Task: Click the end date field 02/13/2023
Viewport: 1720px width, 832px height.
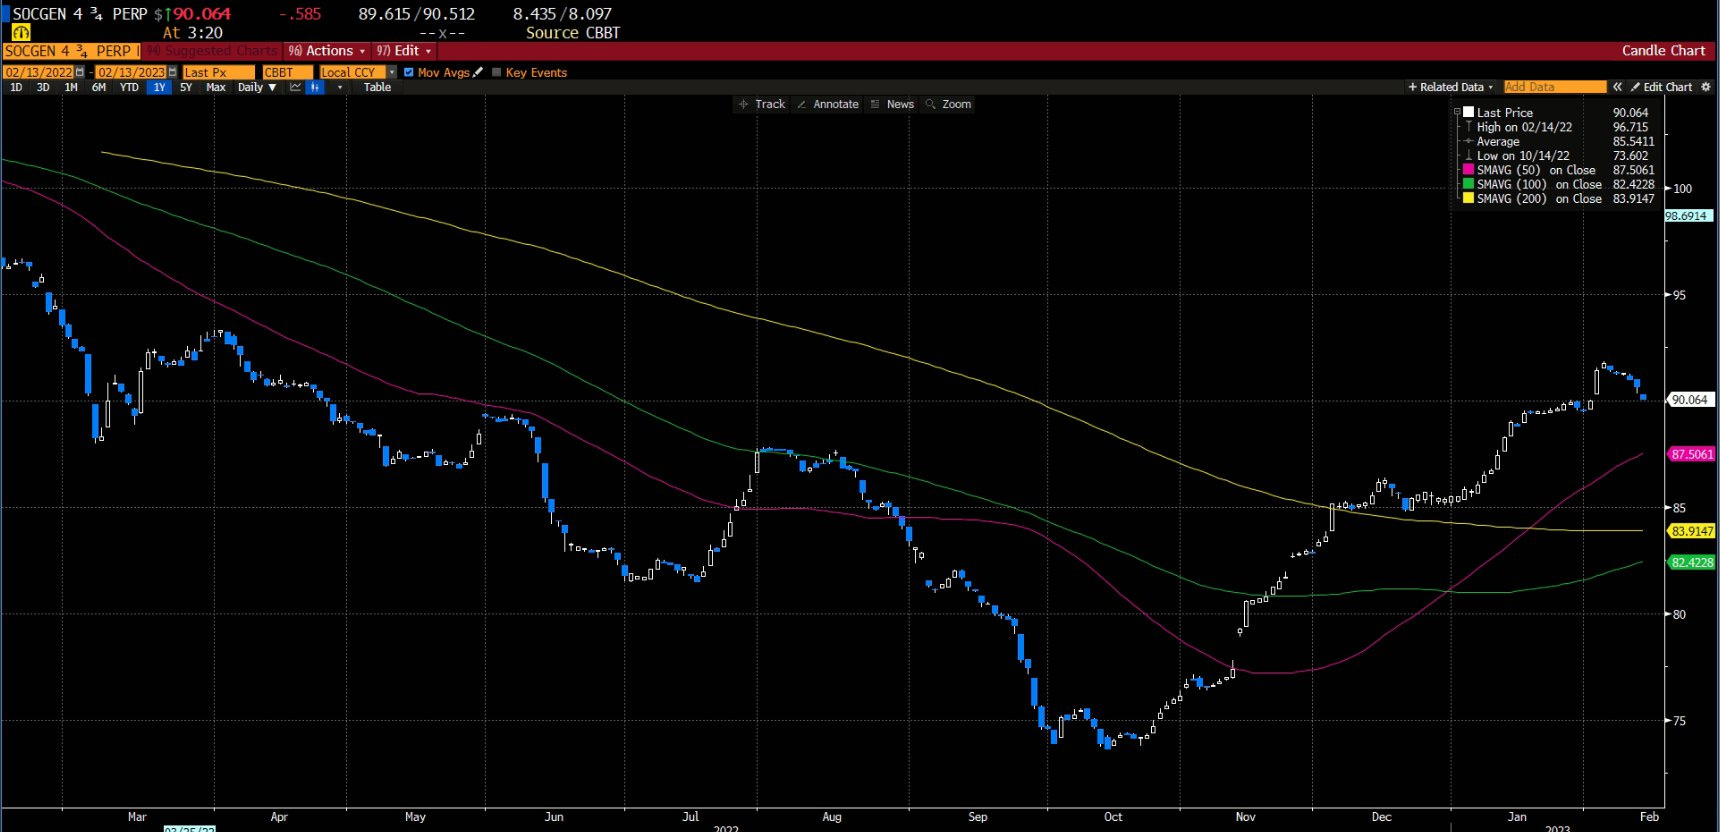Action: 131,72
